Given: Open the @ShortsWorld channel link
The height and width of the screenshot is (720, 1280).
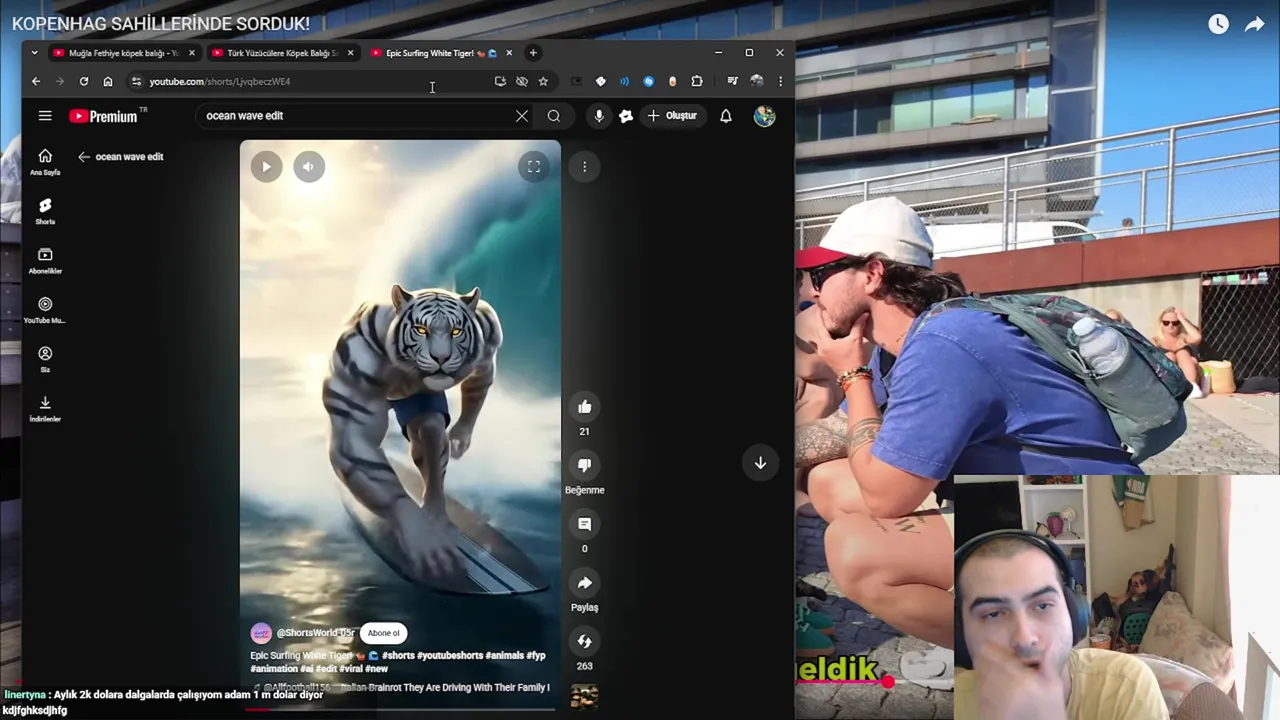Looking at the screenshot, I should [x=315, y=633].
